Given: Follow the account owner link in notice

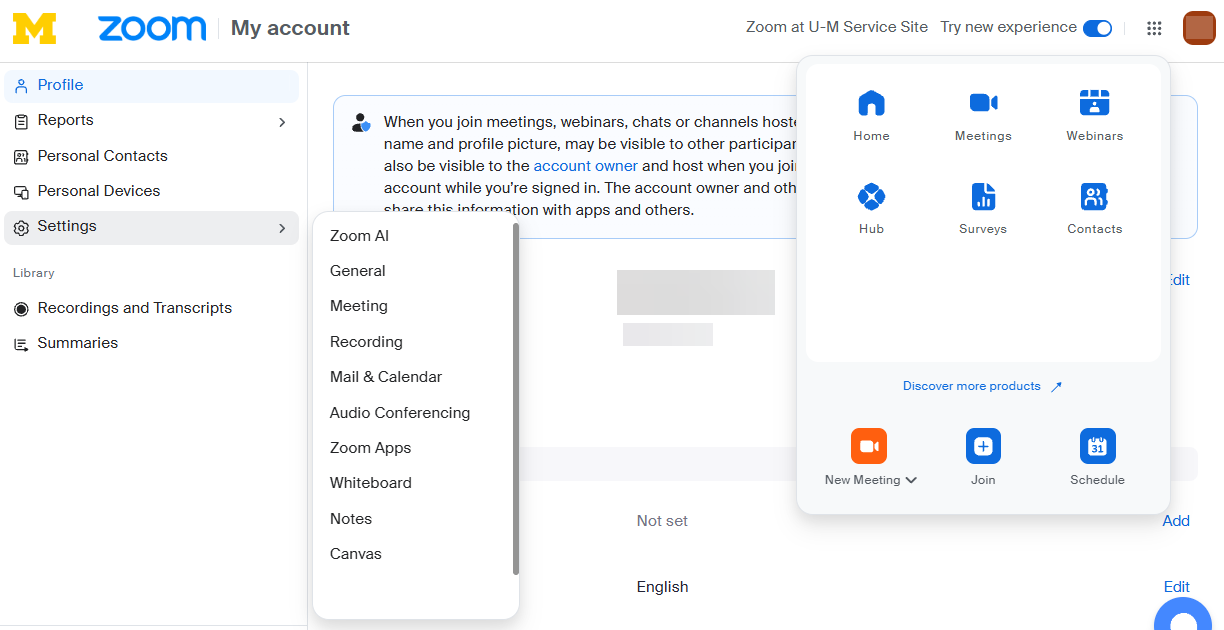Looking at the screenshot, I should tap(585, 166).
